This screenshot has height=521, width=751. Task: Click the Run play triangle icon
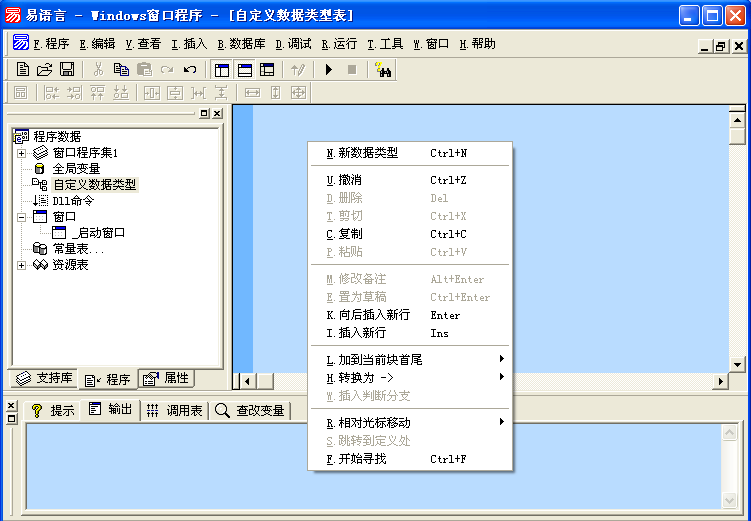tap(329, 70)
